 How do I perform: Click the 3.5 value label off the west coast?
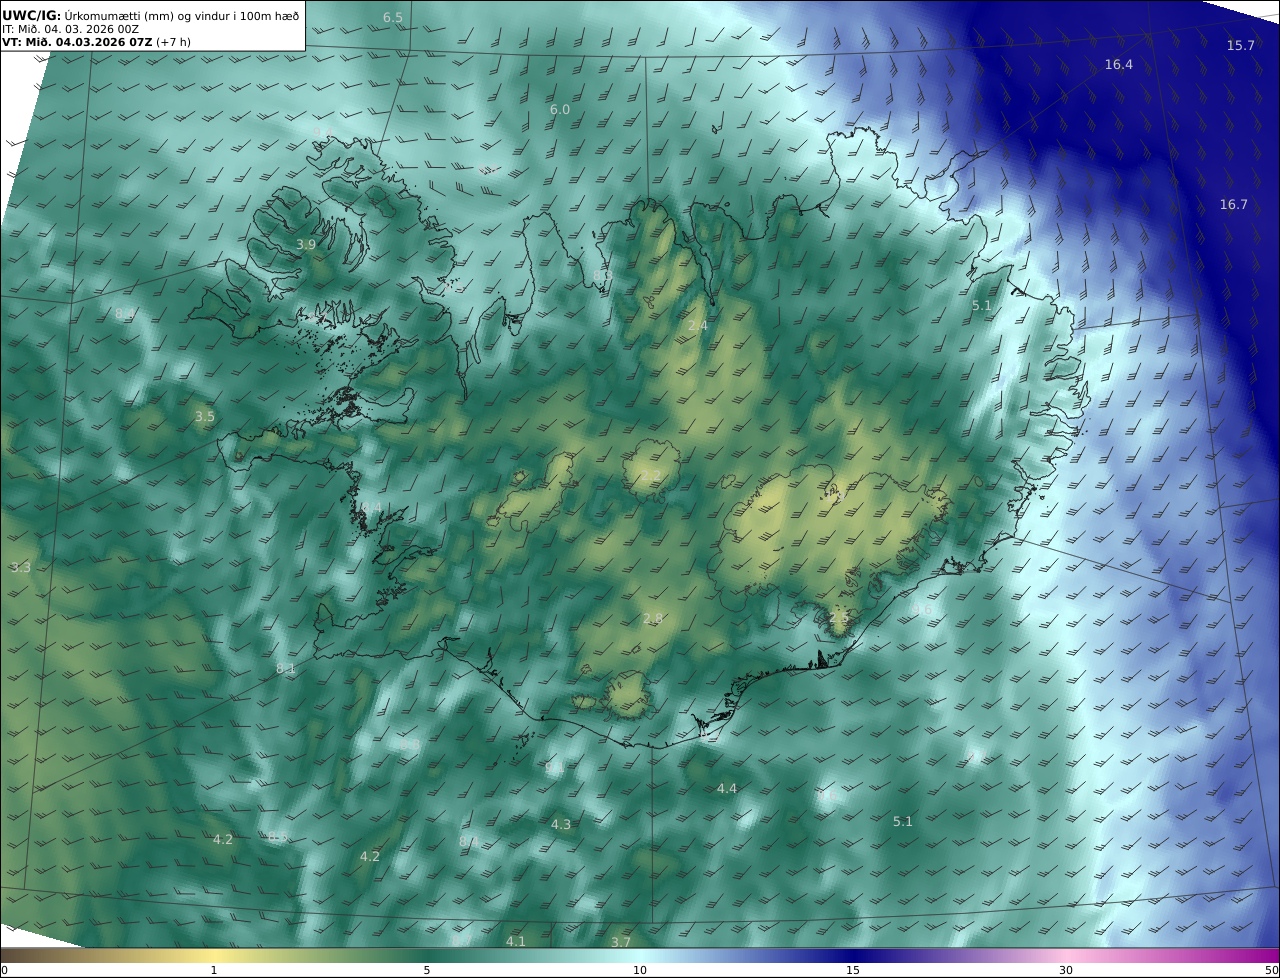pos(205,417)
